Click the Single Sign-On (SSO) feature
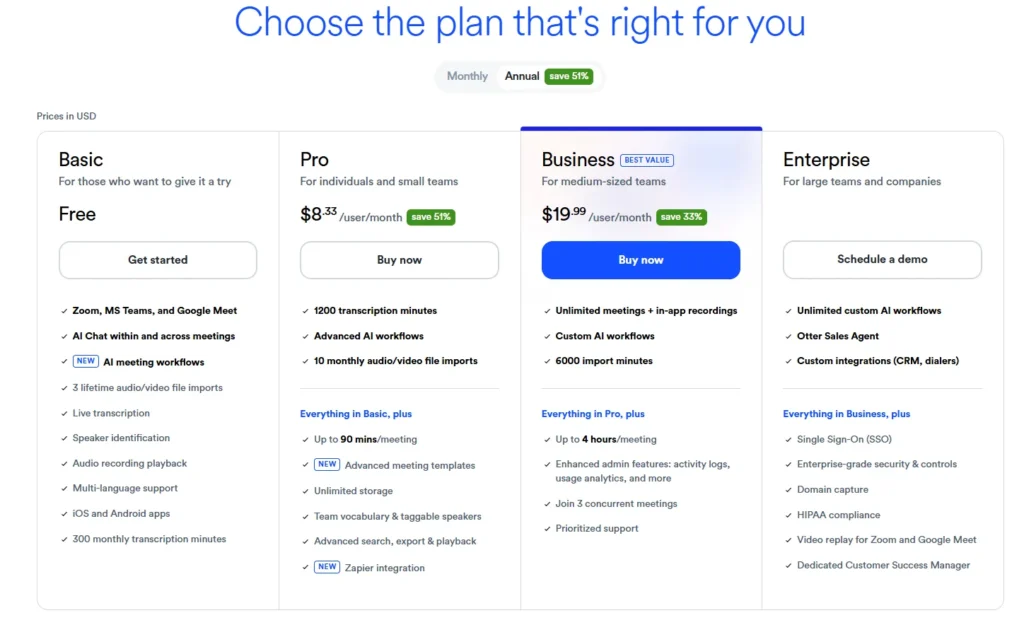1024x625 pixels. 844,439
